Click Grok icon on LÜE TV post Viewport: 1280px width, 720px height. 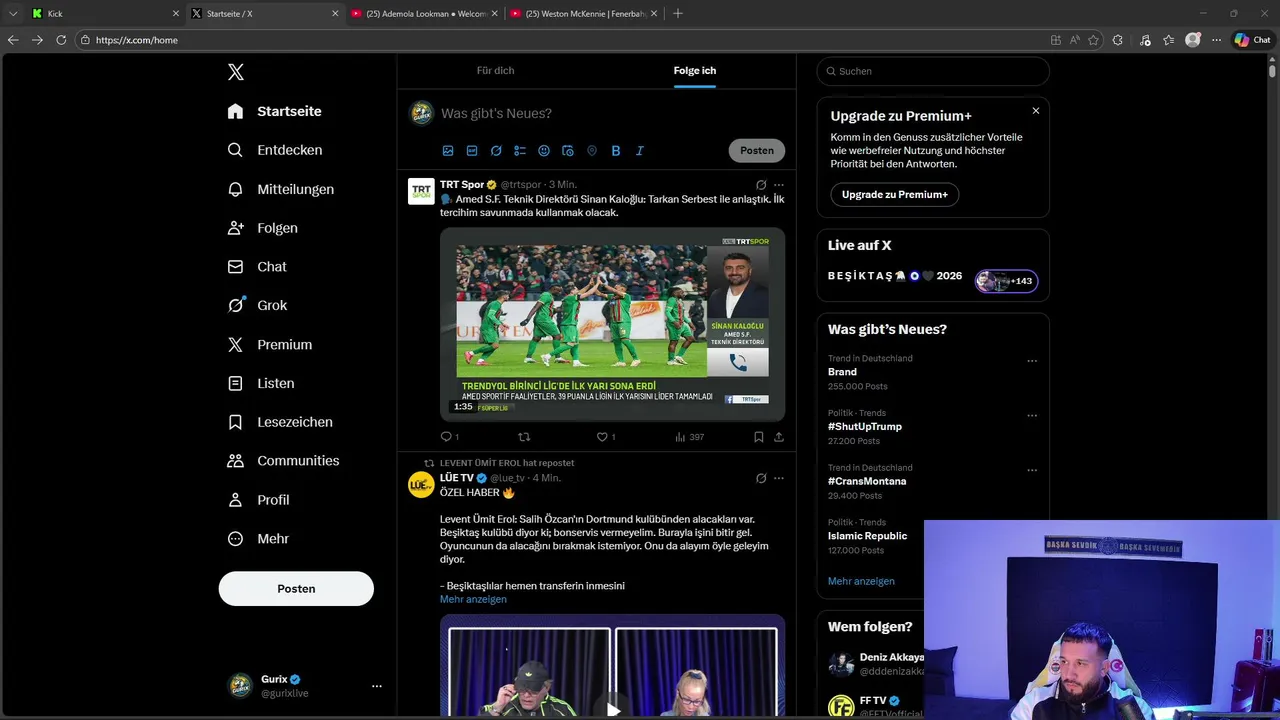tap(761, 478)
